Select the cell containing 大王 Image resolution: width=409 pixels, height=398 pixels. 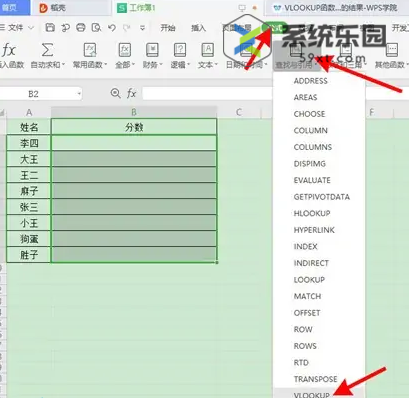coord(29,159)
